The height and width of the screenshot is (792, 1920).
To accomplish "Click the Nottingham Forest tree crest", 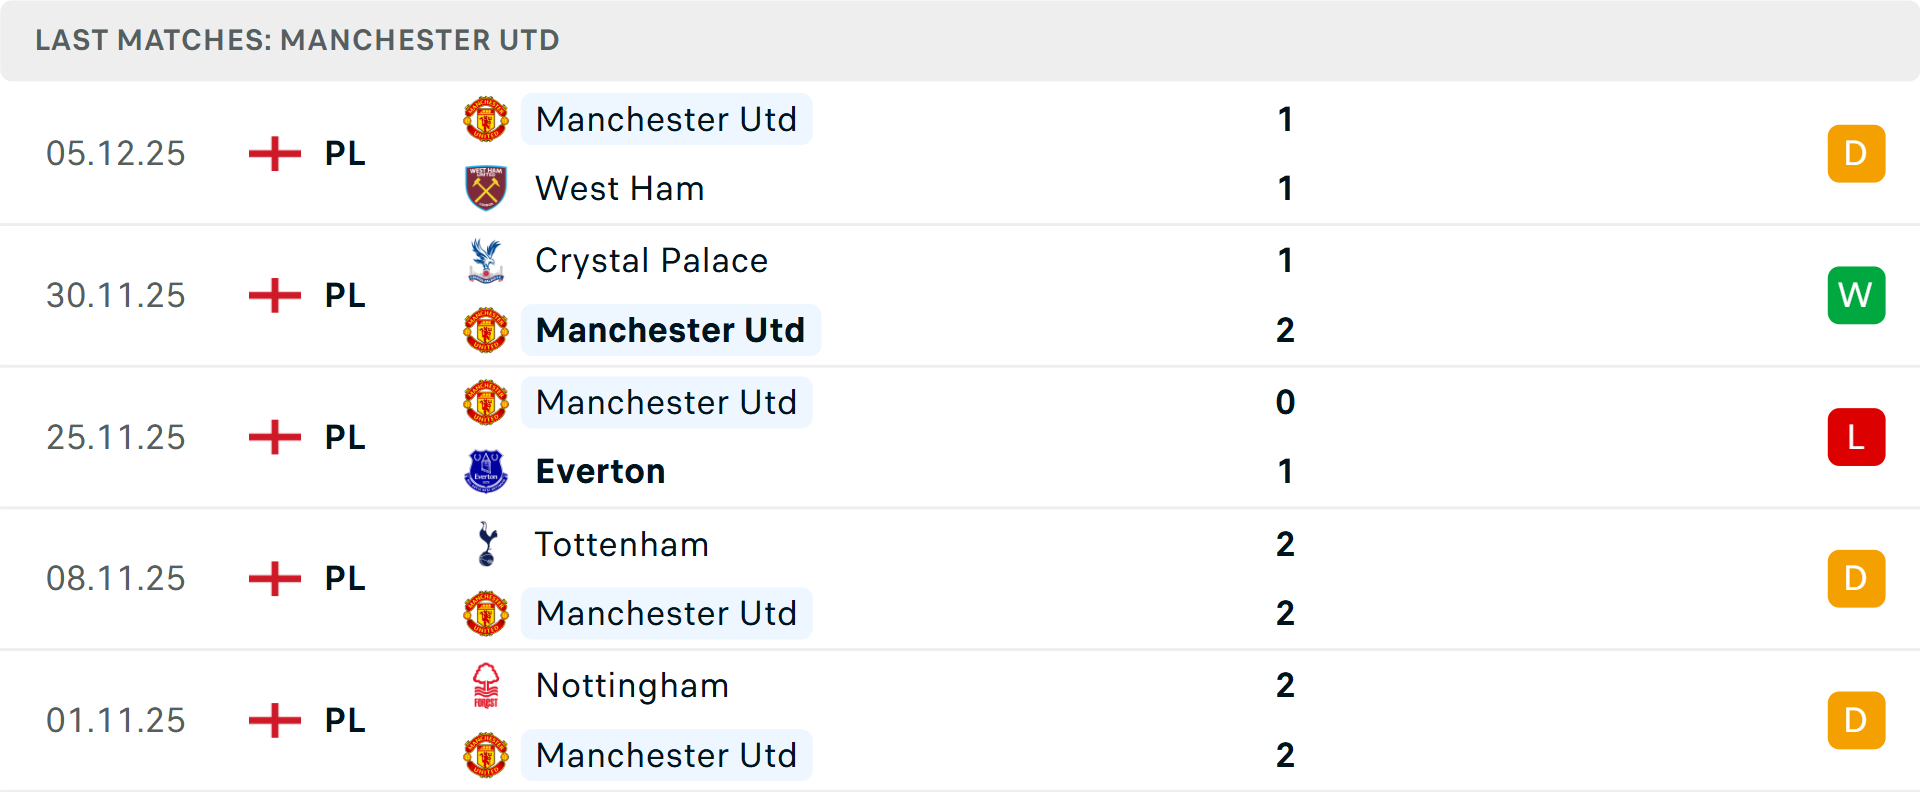I will pos(486,686).
